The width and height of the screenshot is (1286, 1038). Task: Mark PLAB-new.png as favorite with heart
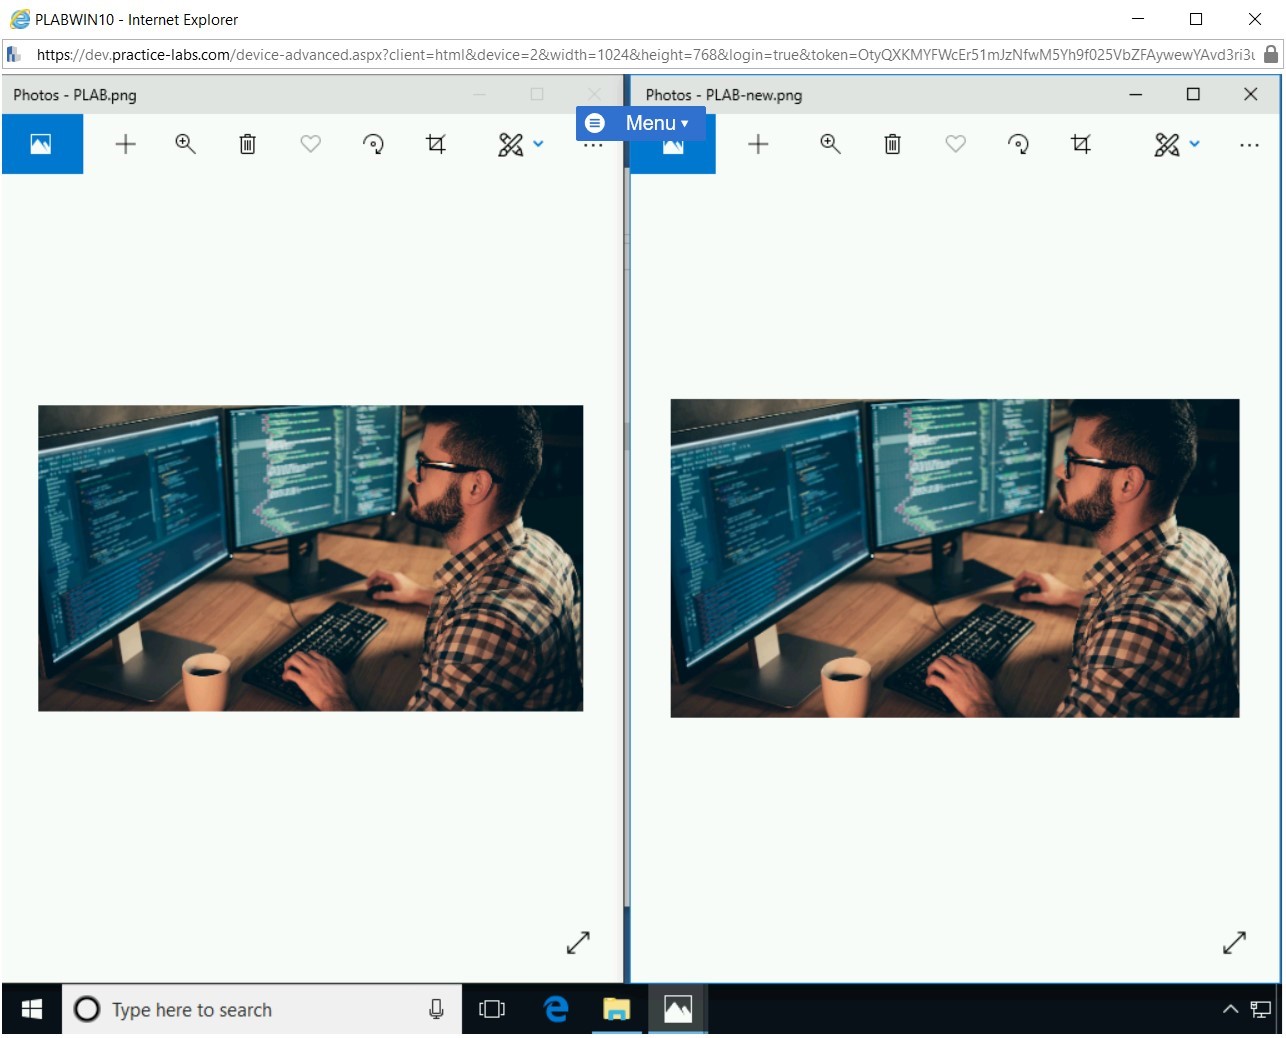click(955, 145)
